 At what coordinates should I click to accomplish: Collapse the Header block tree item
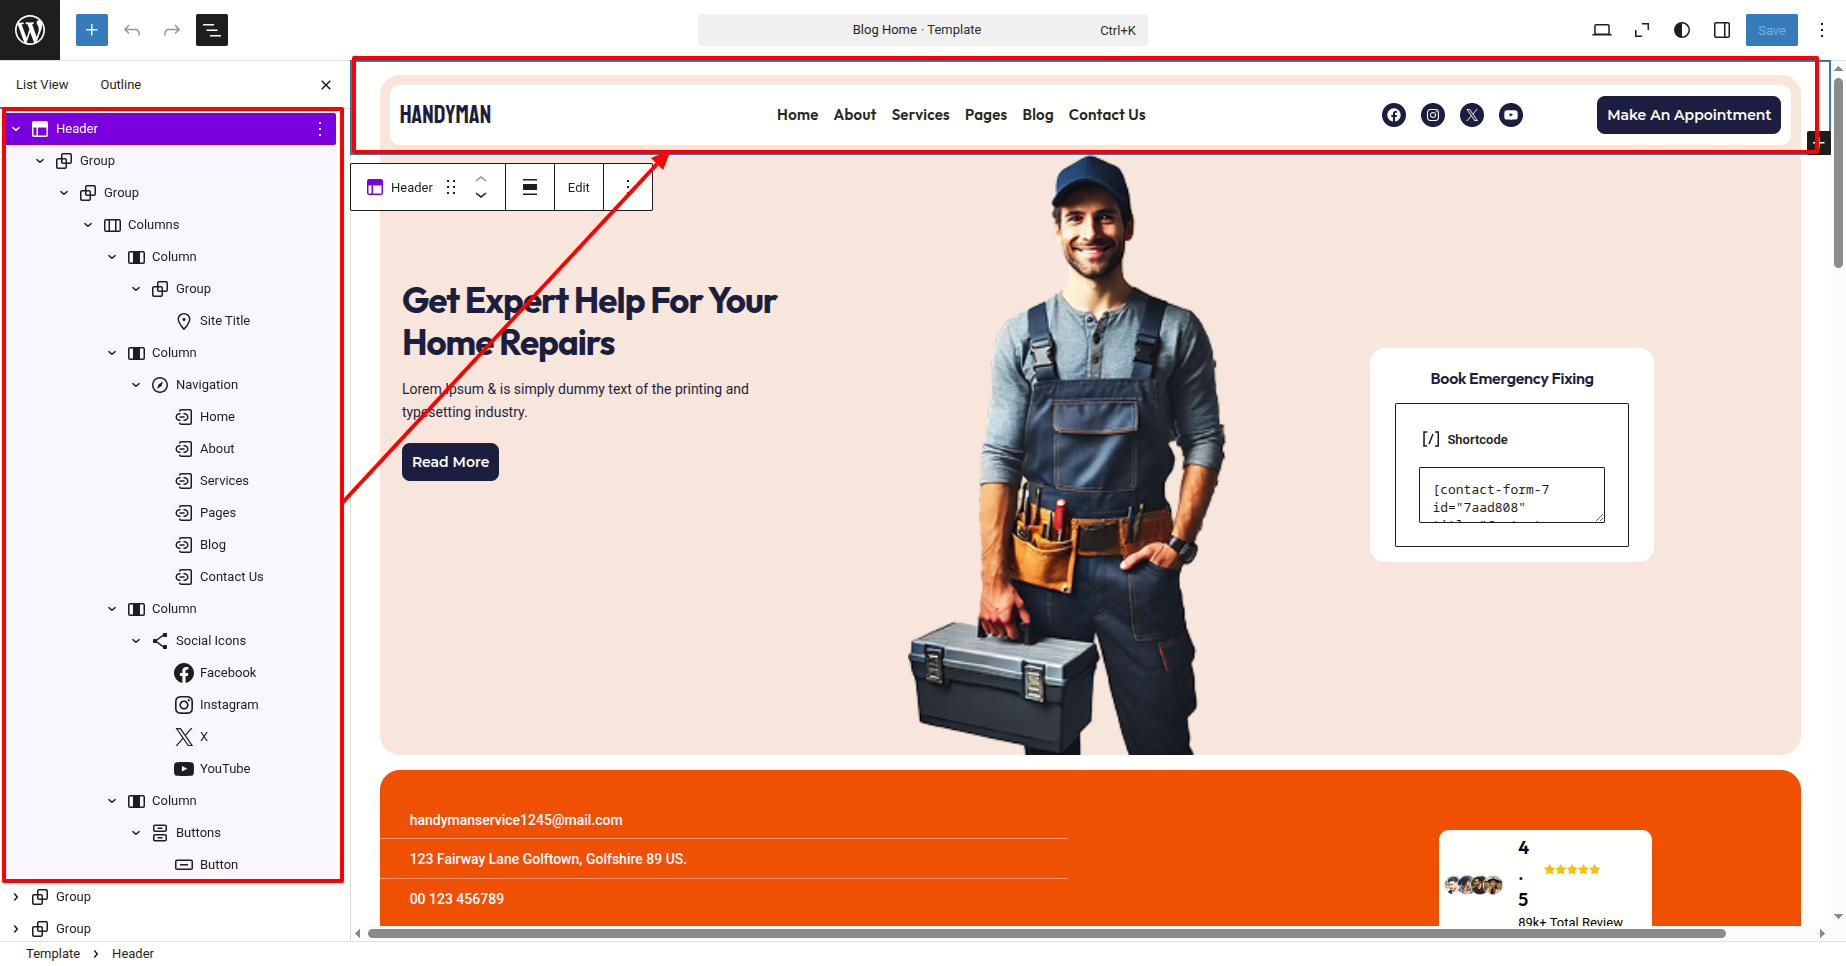[x=16, y=129]
